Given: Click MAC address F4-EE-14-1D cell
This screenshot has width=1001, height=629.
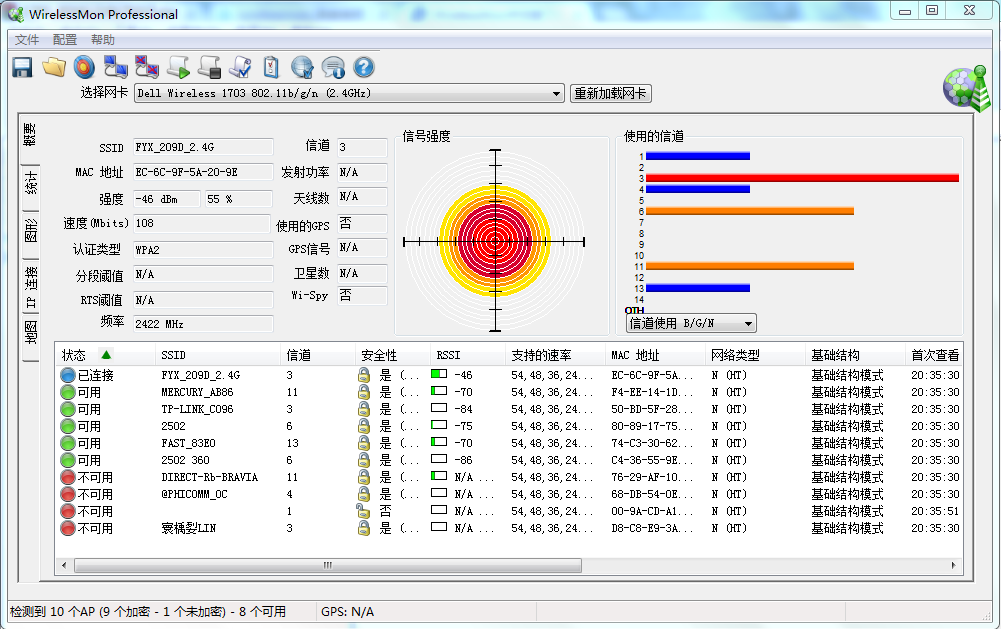Looking at the screenshot, I should pyautogui.click(x=652, y=392).
